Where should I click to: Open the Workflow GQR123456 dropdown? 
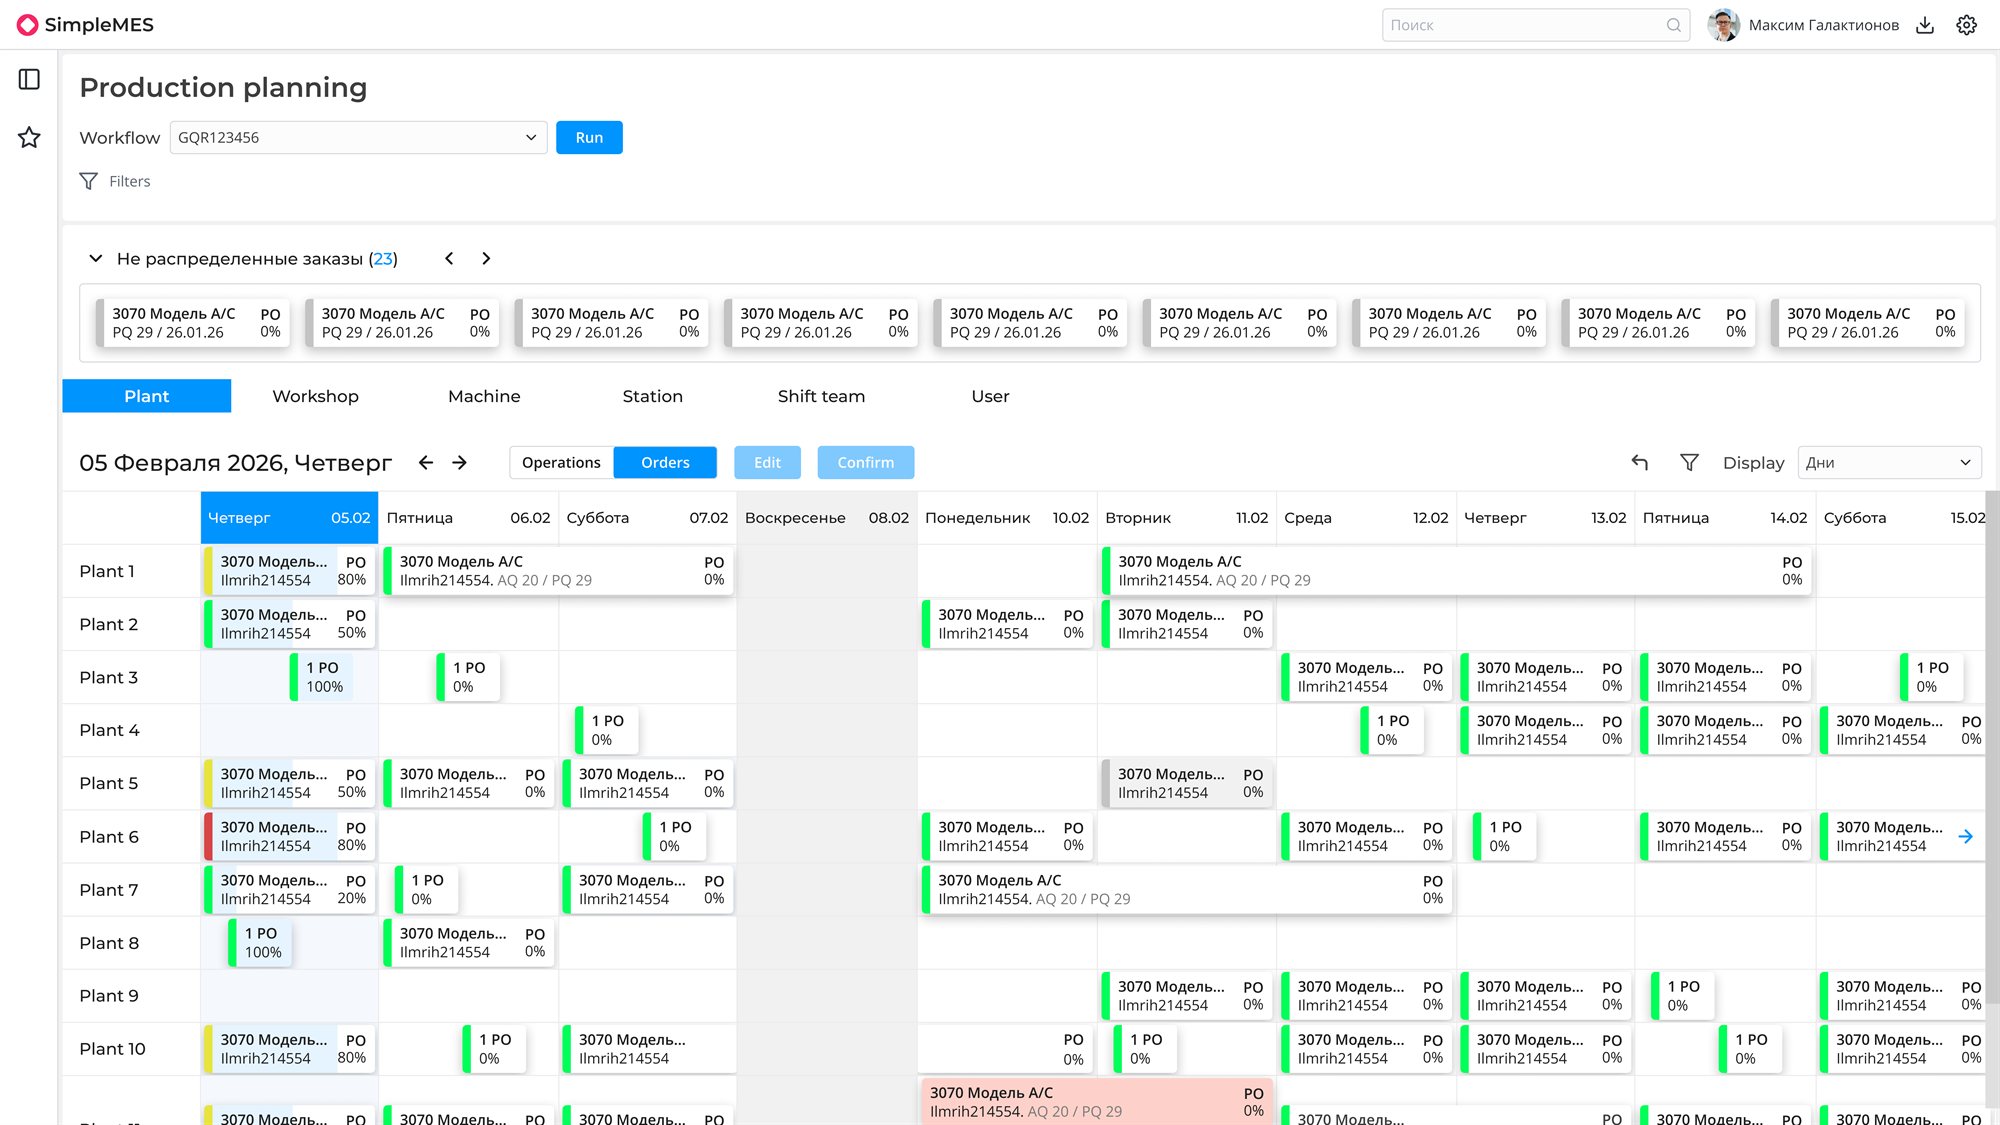(358, 138)
